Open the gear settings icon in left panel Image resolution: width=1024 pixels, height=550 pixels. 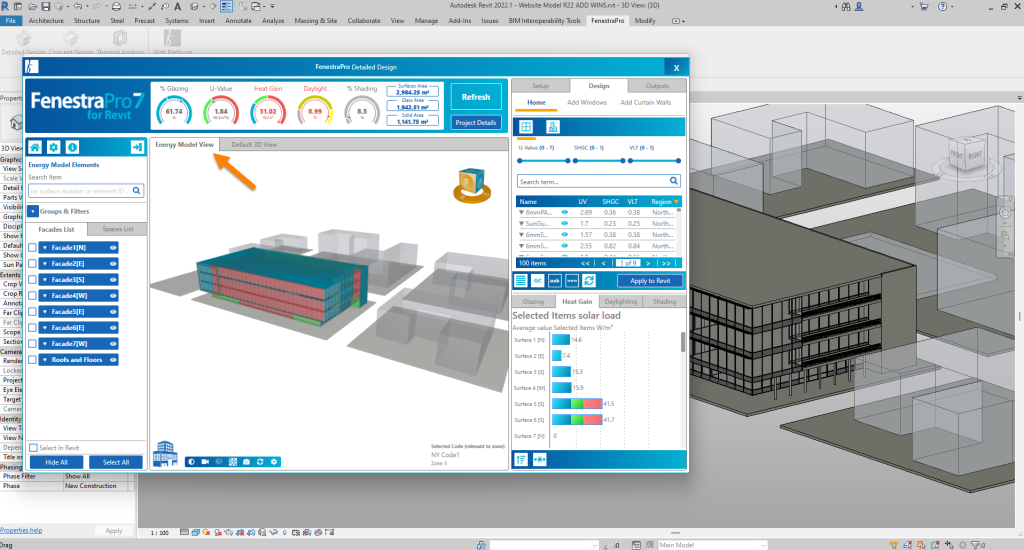click(54, 147)
